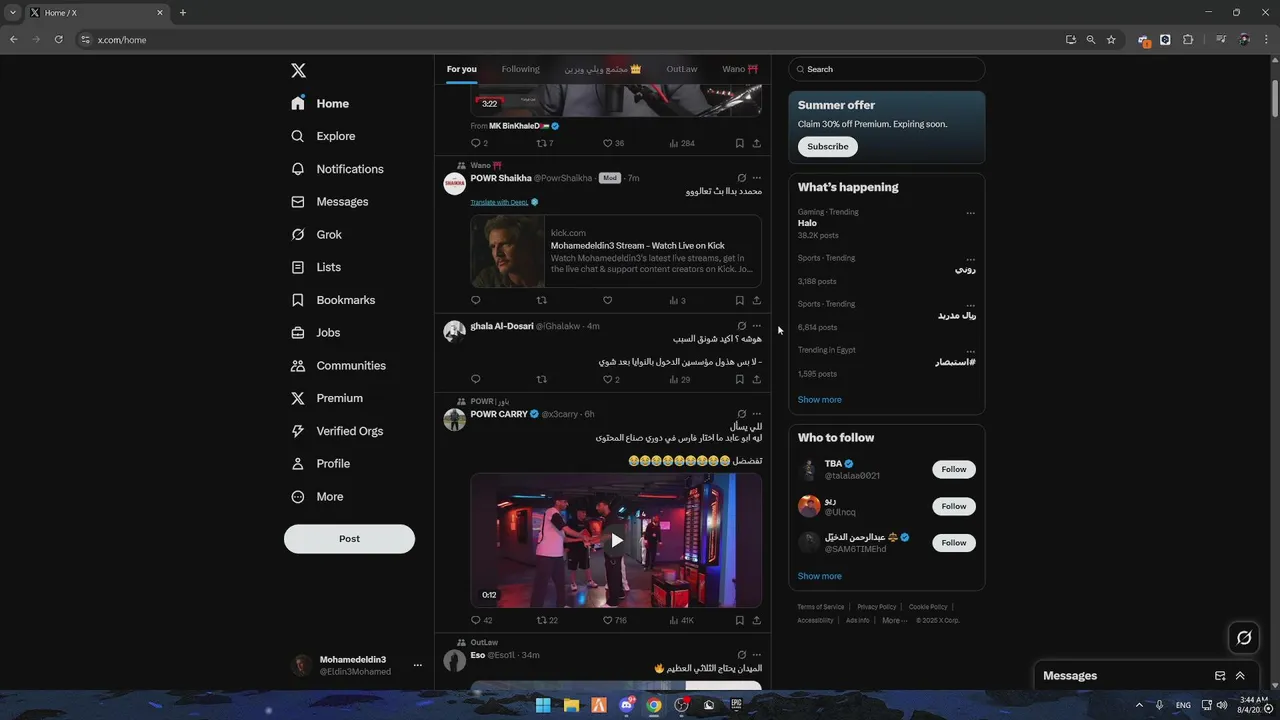
Task: Open the Communities page
Action: tap(338, 365)
